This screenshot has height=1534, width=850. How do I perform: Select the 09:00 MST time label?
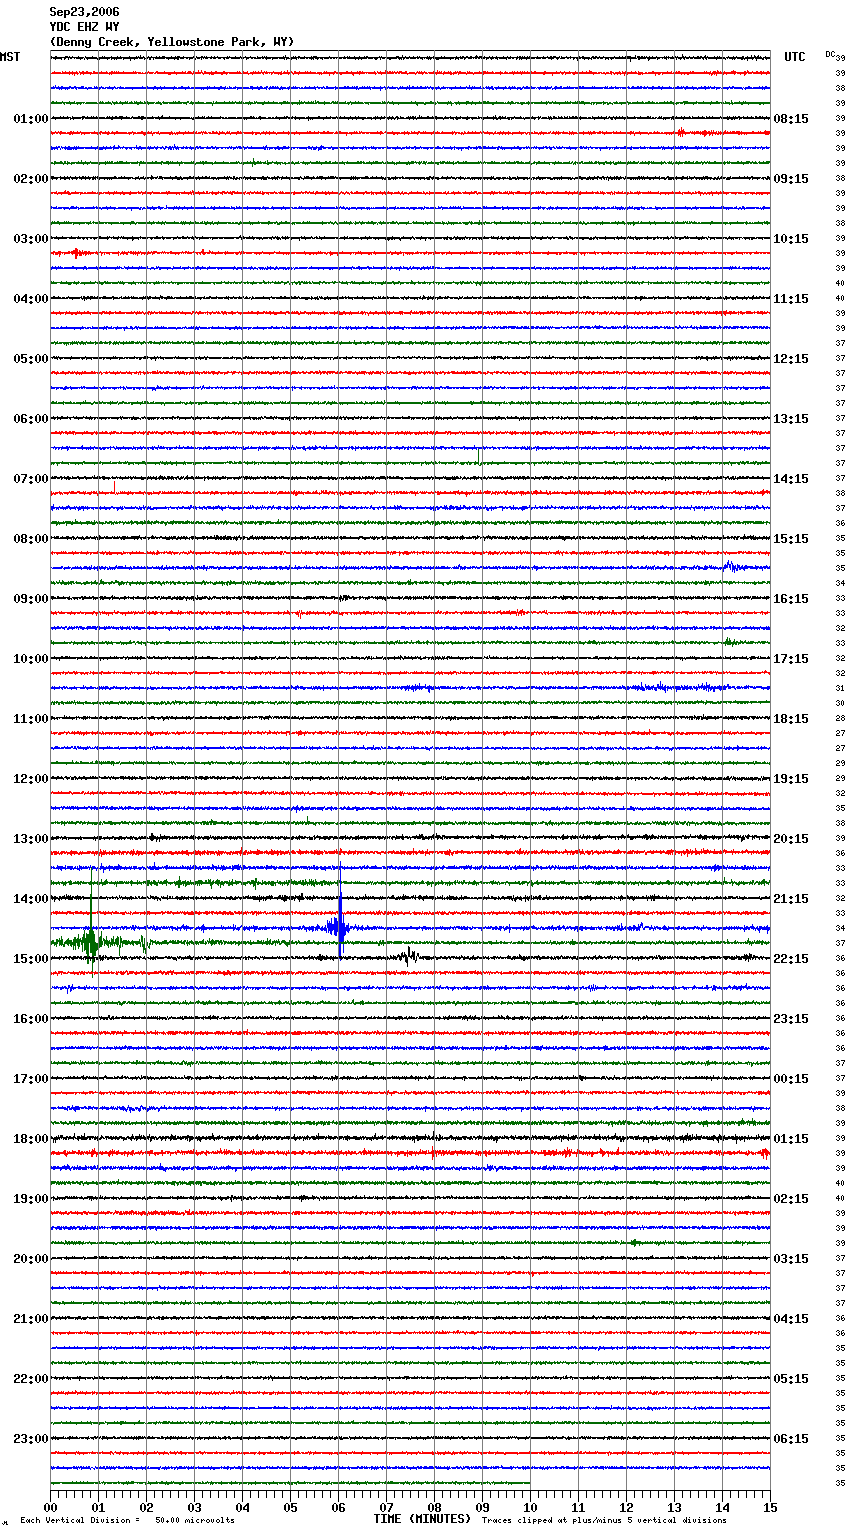(x=30, y=599)
